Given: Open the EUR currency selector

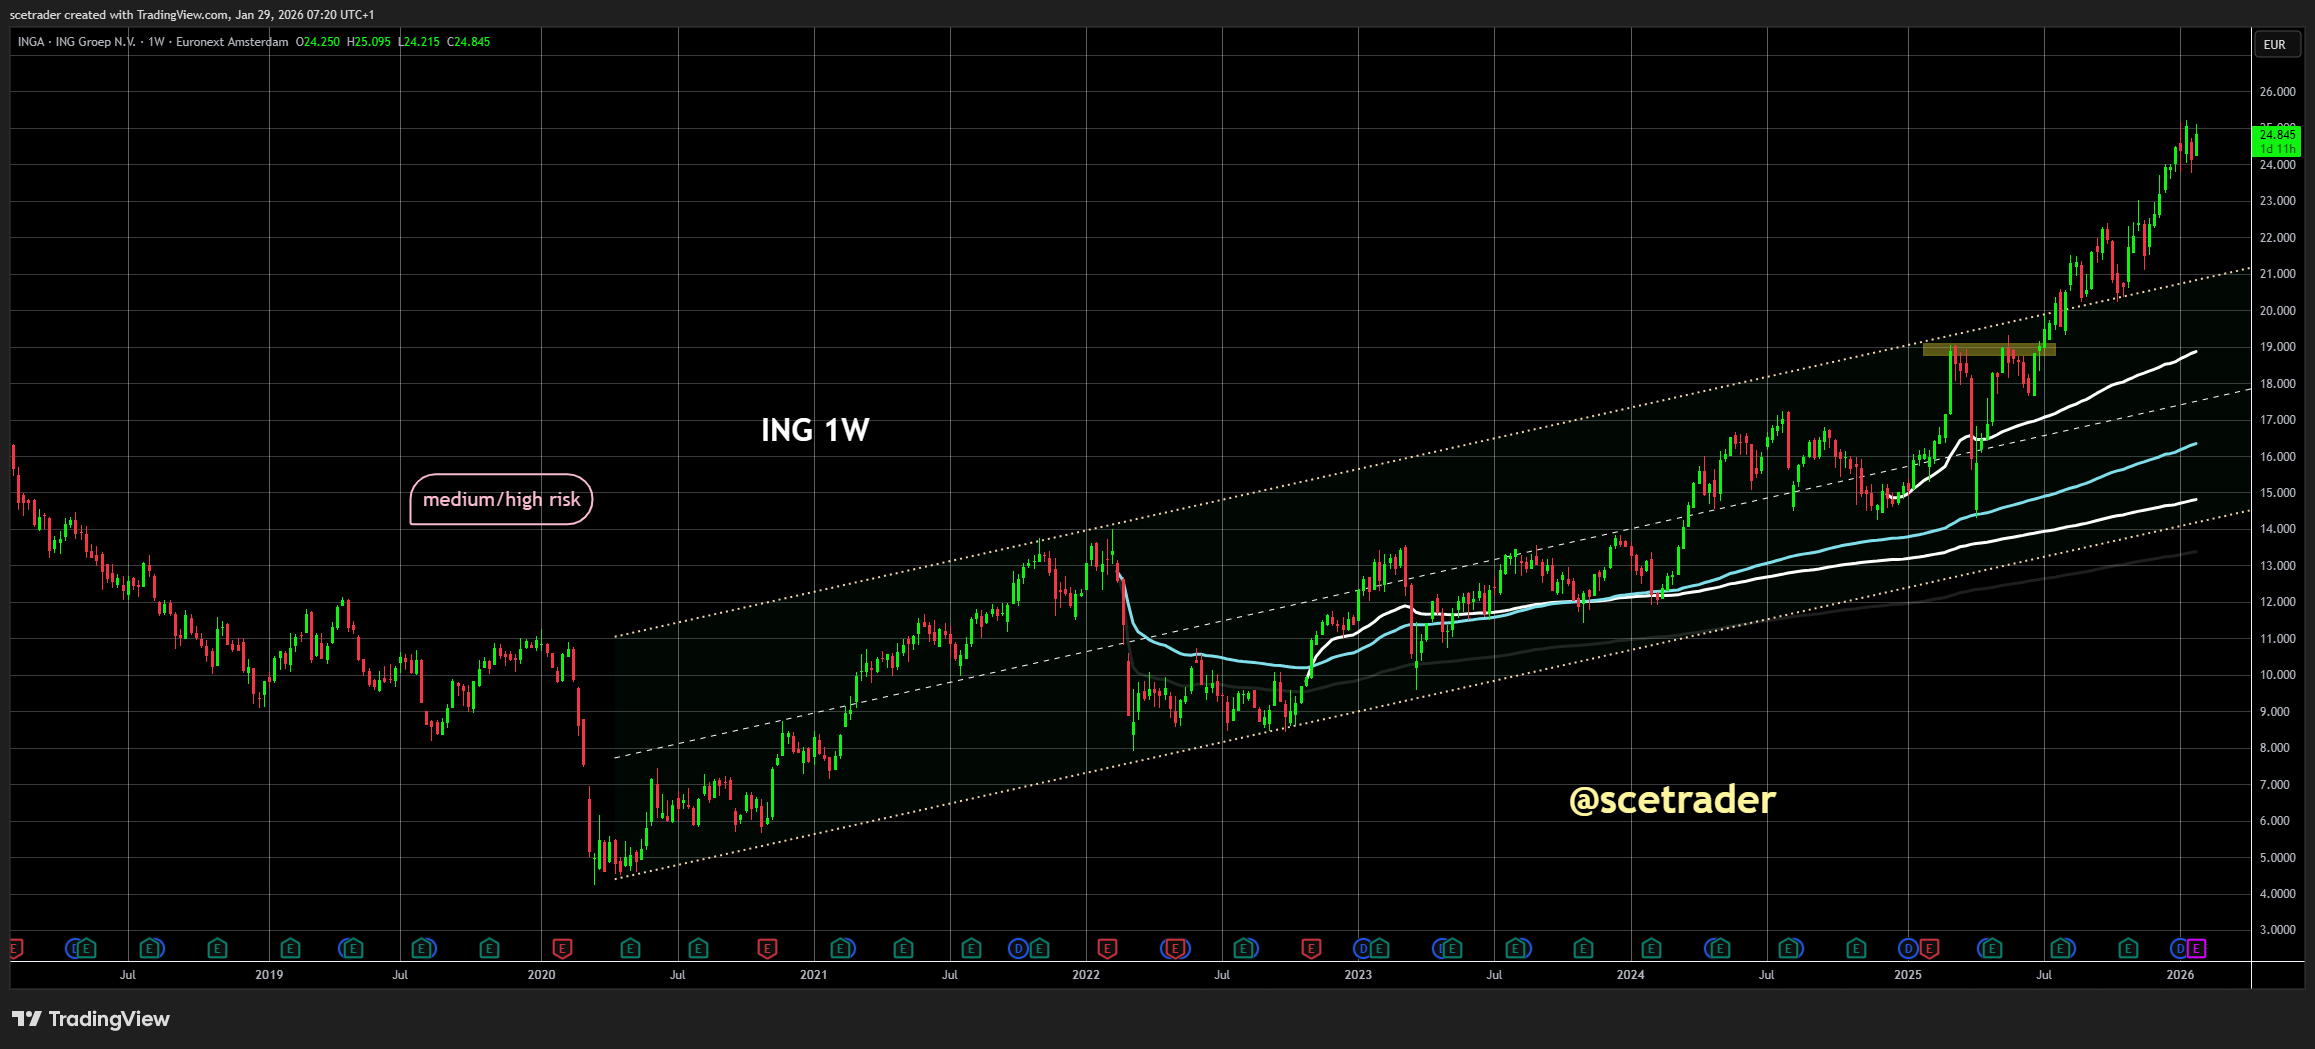Looking at the screenshot, I should 2274,45.
